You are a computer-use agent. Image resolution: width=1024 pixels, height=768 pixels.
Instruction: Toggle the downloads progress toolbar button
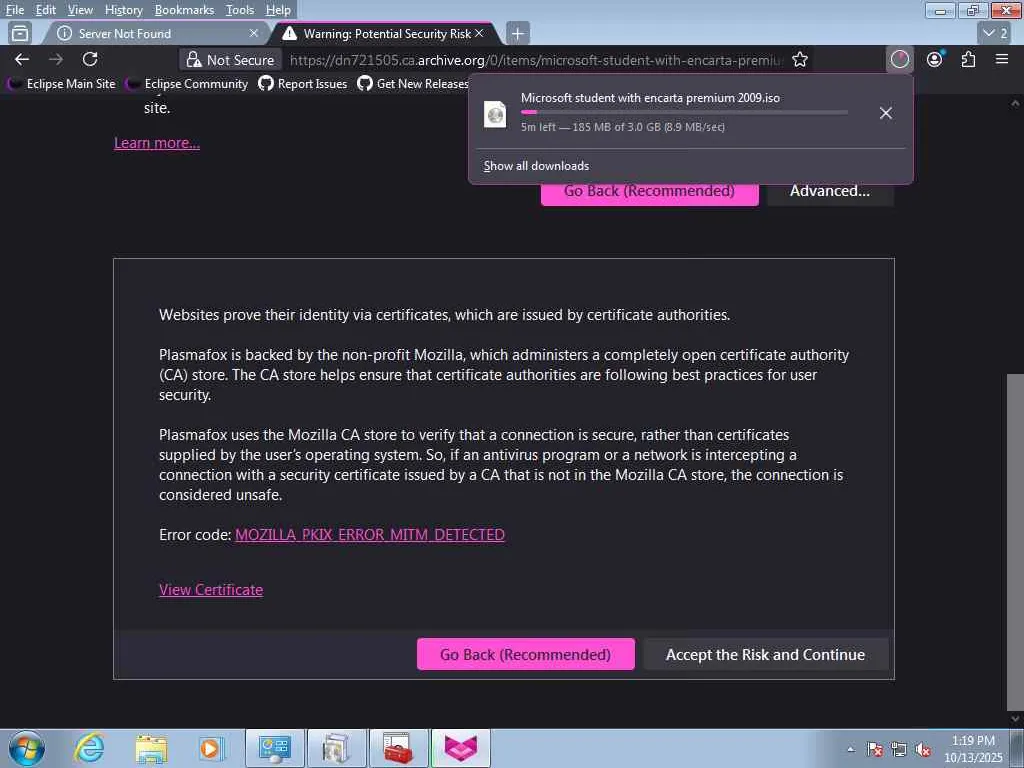899,59
